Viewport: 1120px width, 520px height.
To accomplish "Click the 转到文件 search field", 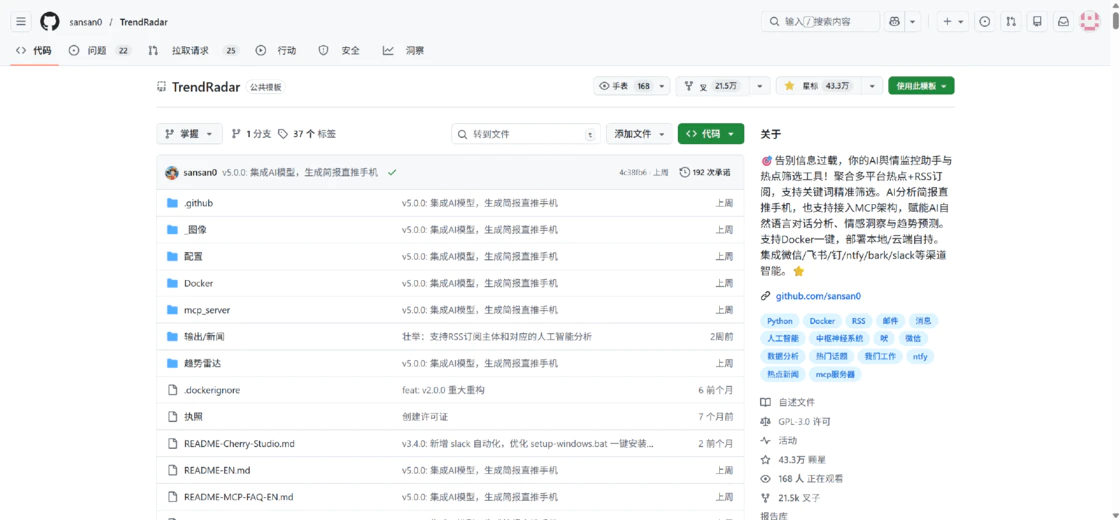I will pos(526,134).
